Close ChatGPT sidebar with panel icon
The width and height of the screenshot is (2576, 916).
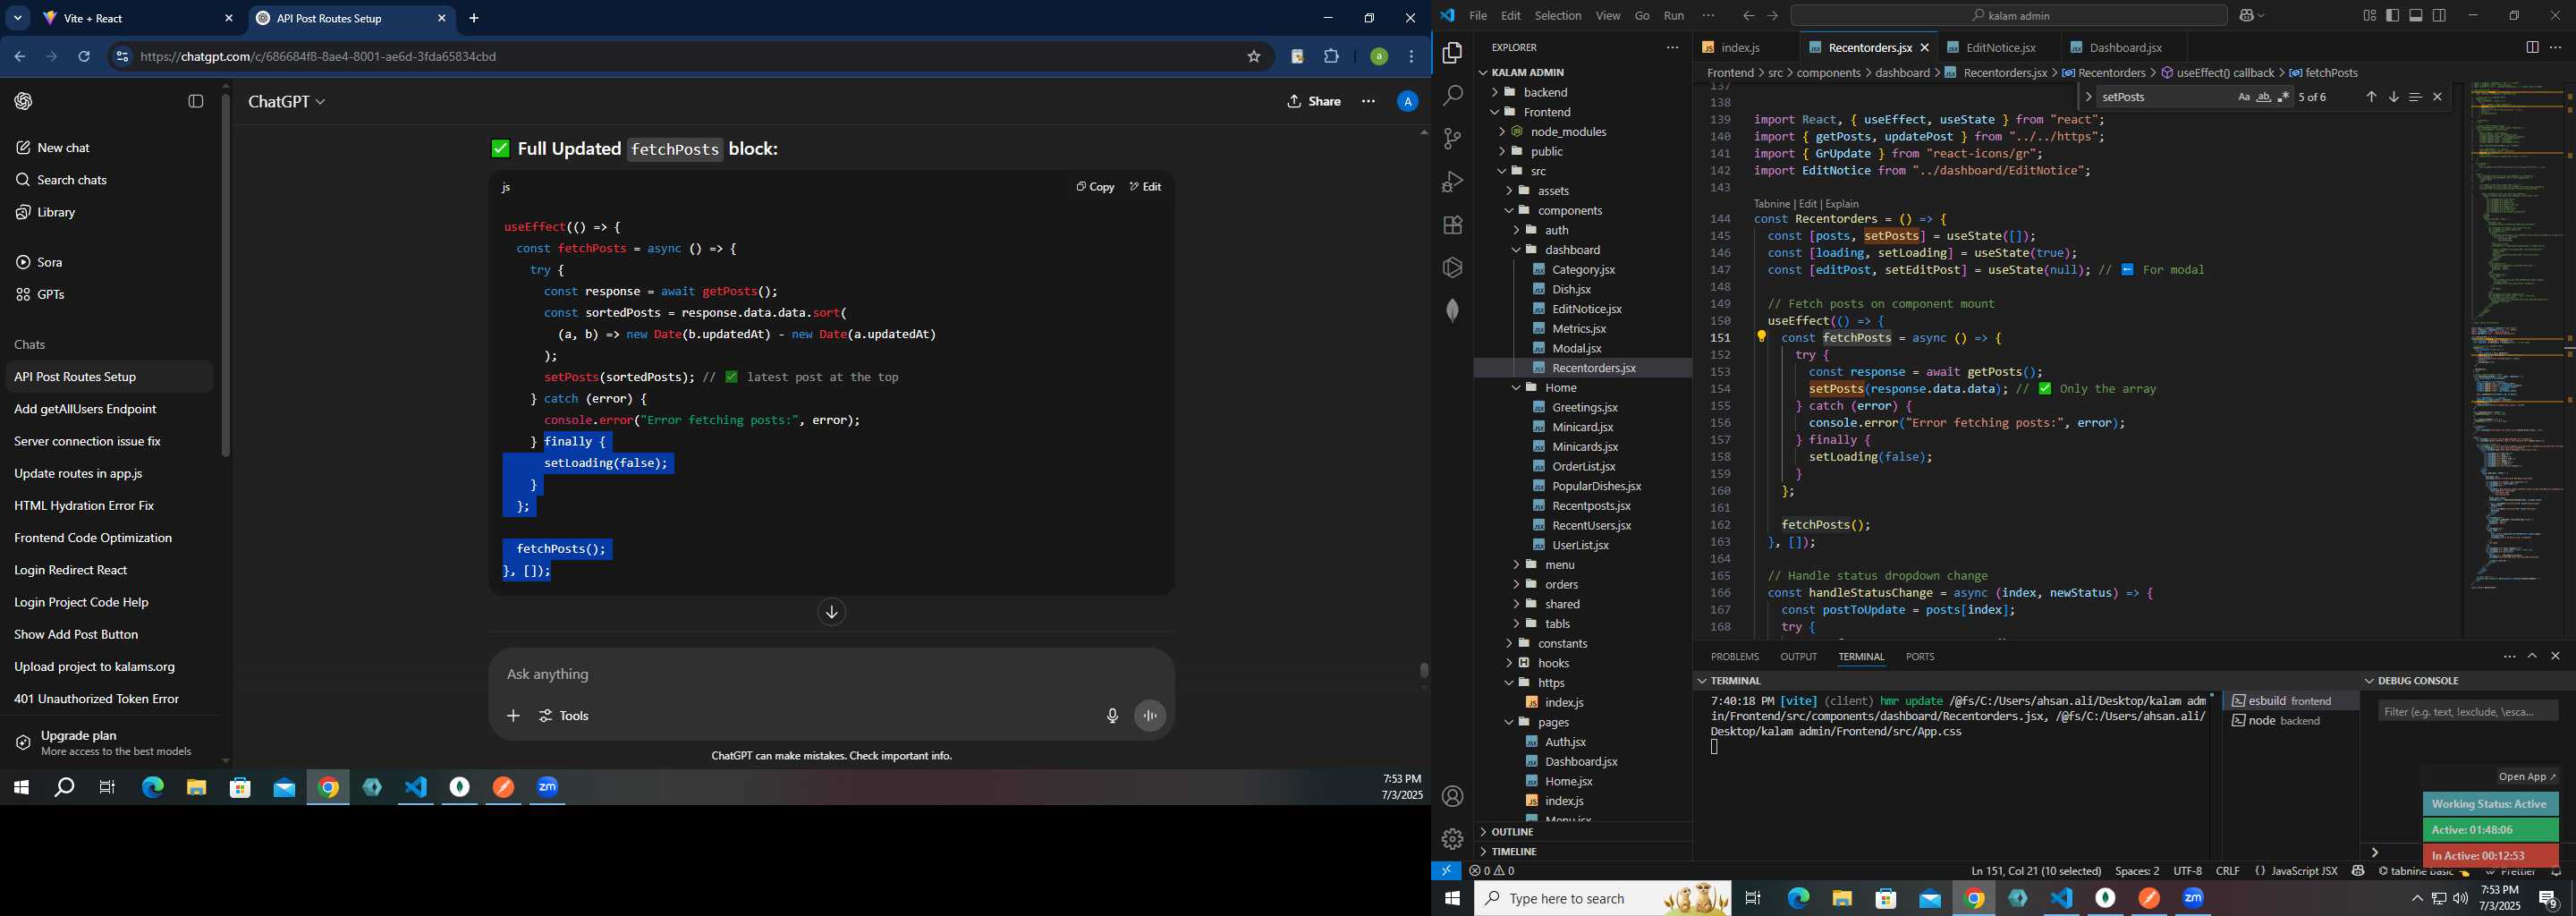click(196, 101)
